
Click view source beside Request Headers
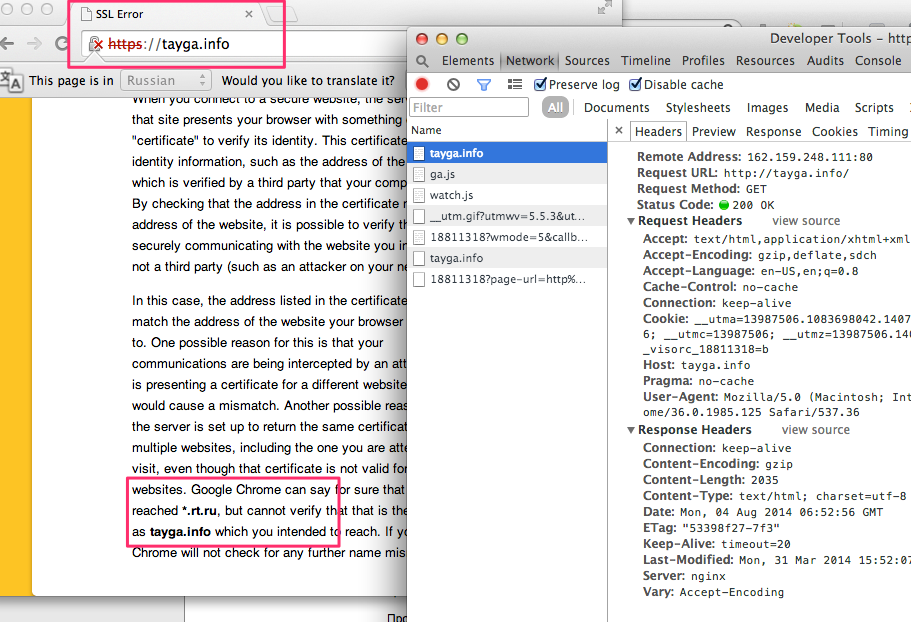tap(806, 221)
